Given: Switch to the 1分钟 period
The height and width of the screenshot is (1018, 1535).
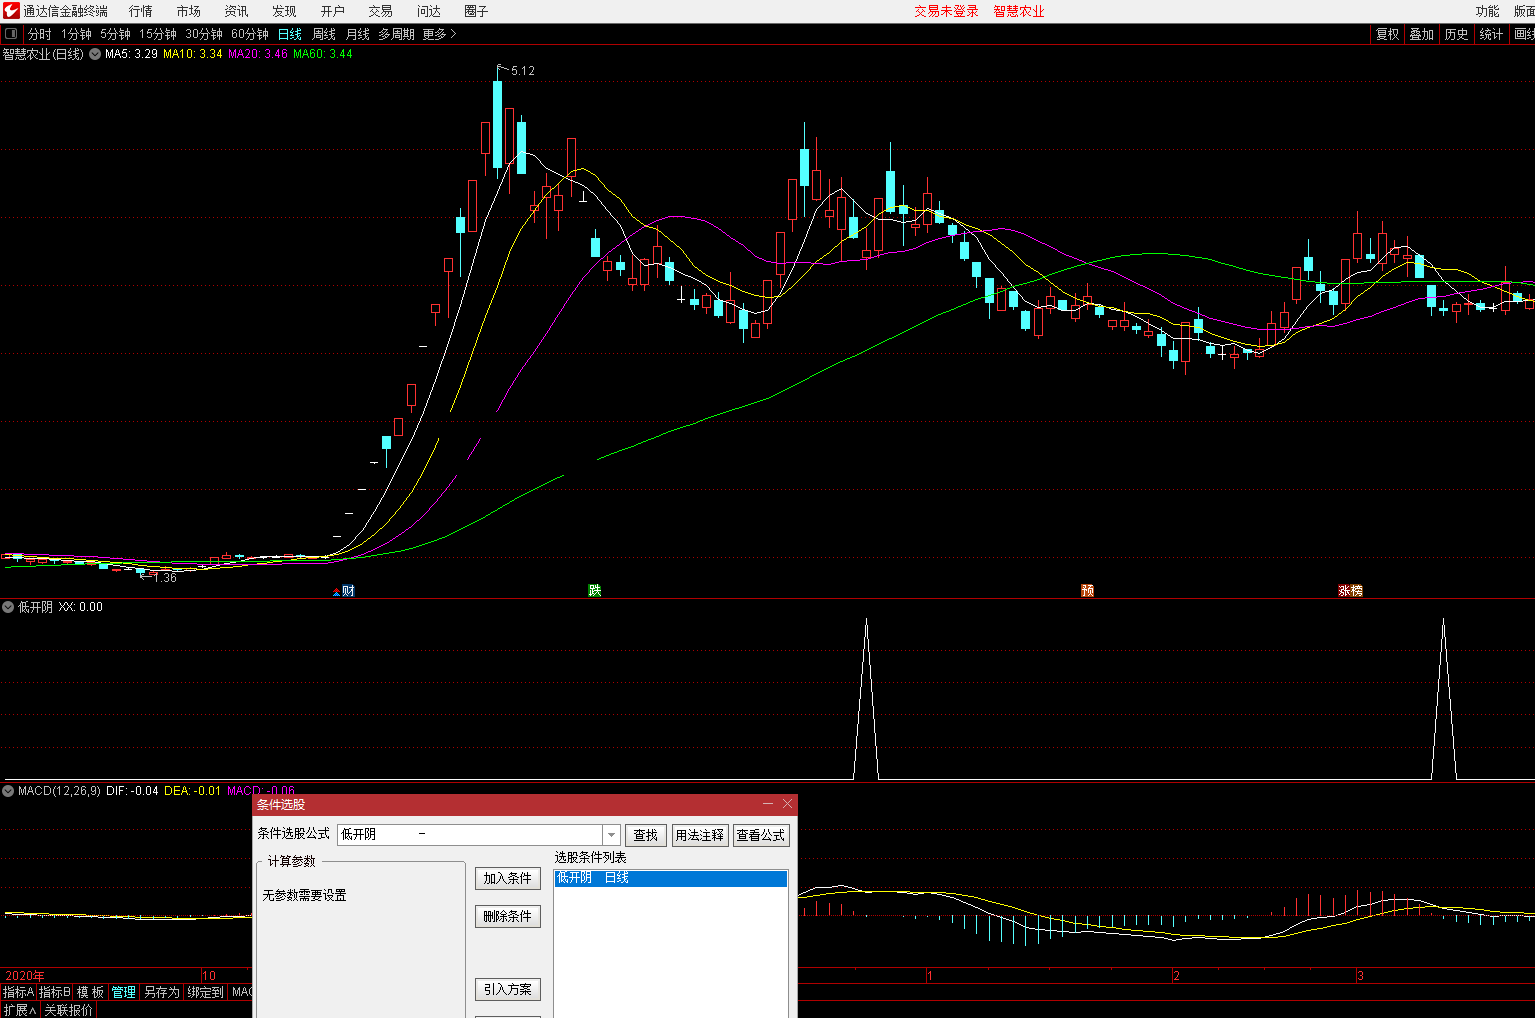Looking at the screenshot, I should click(76, 34).
